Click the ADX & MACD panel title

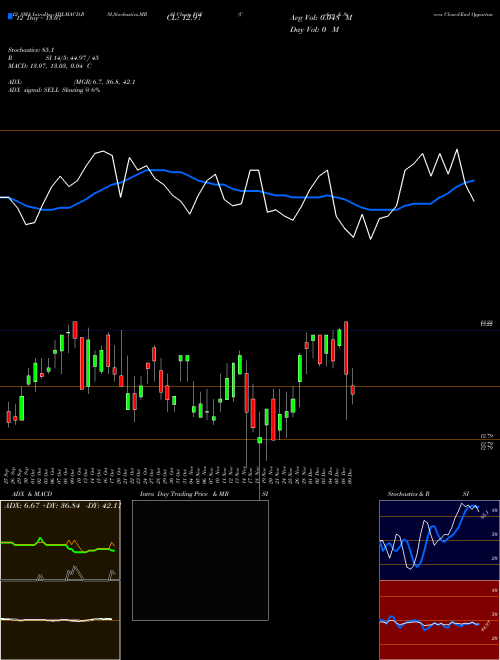click(32, 494)
